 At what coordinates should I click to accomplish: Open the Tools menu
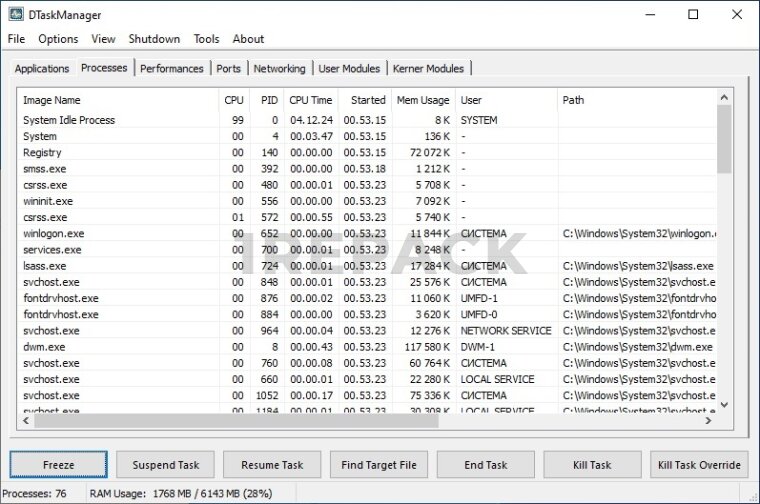206,39
